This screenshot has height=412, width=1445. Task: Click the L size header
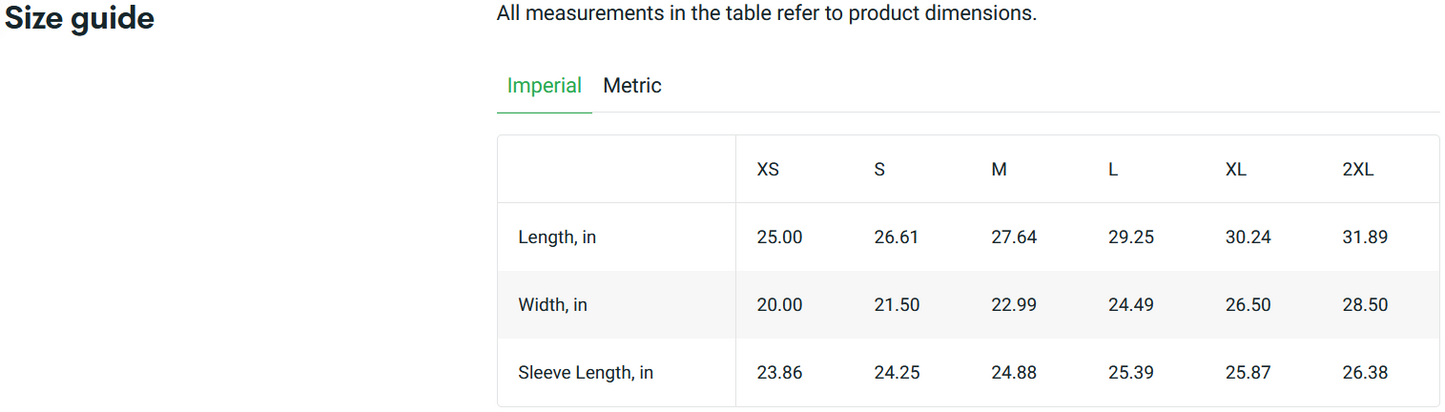point(1113,170)
